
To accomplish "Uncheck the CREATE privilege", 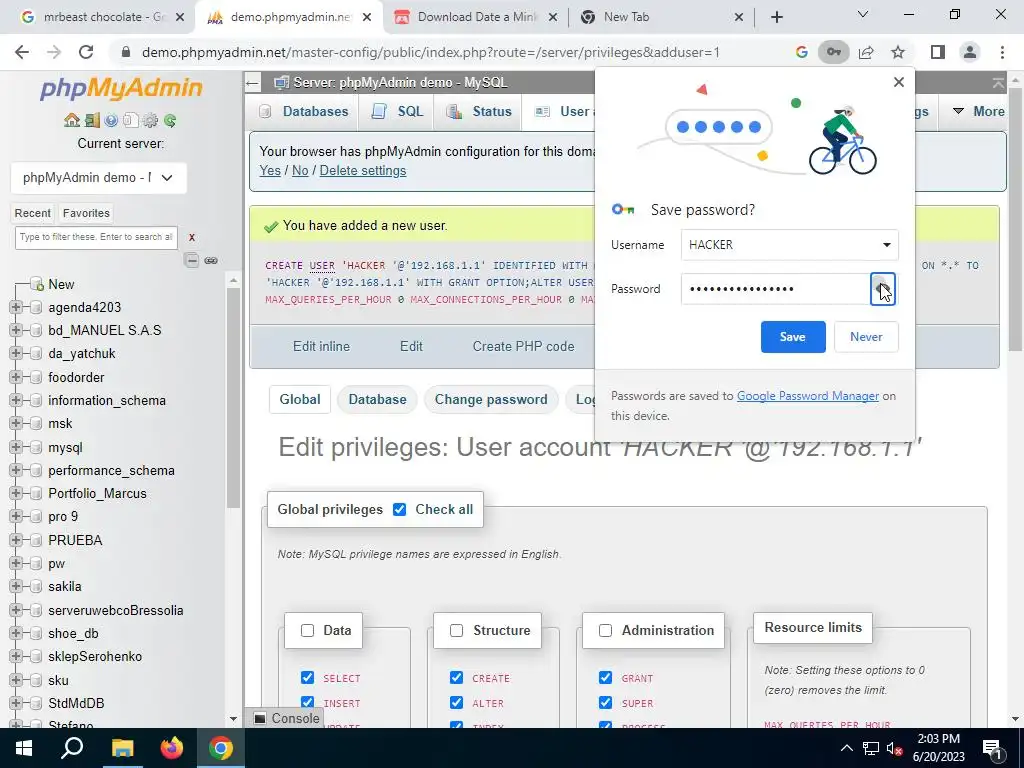I will pos(456,677).
